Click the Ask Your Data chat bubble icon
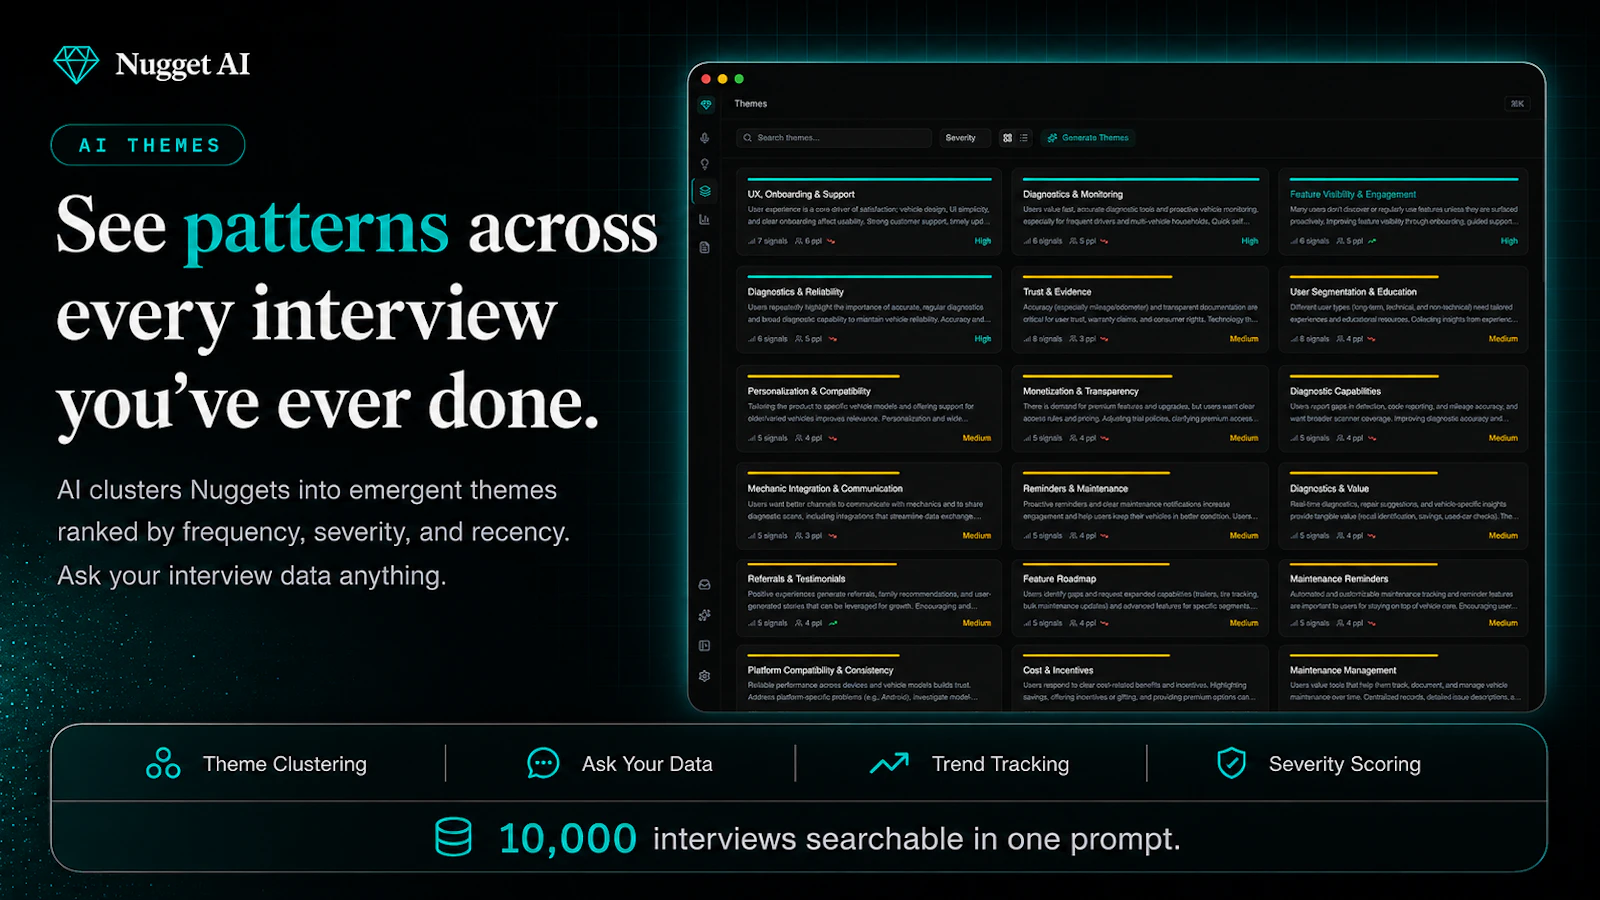 tap(543, 763)
